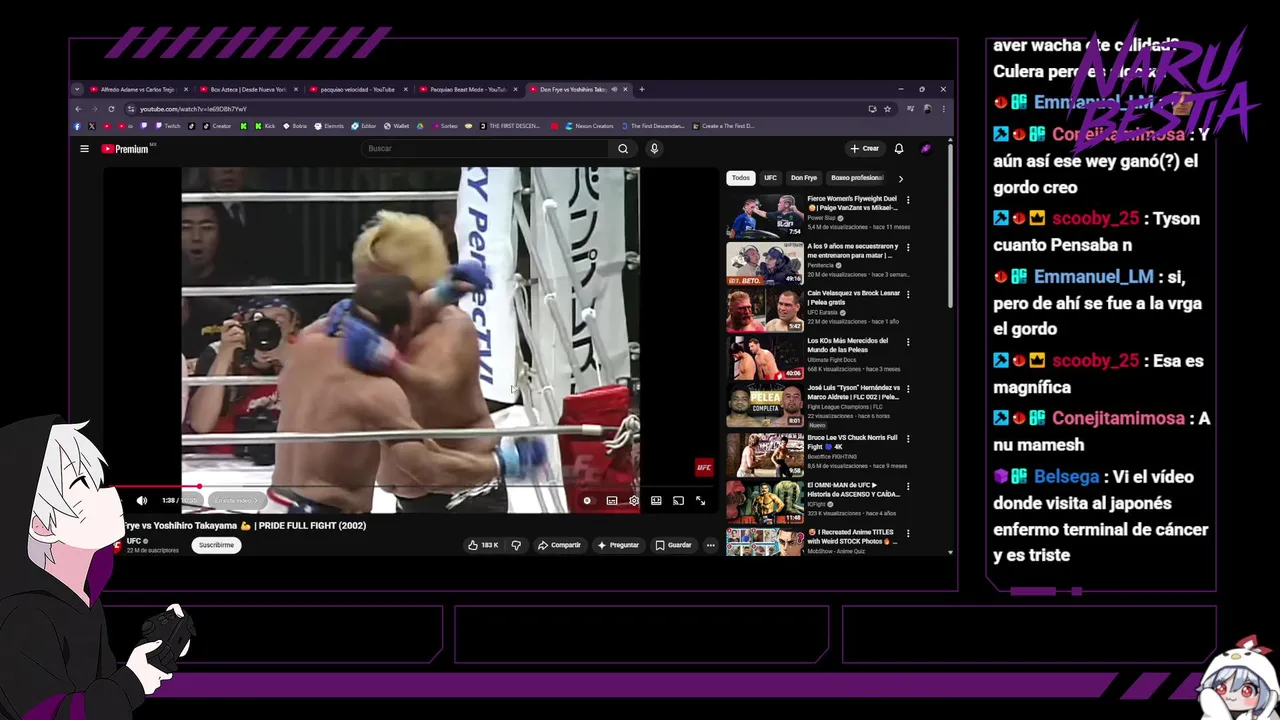Click the Guardar save button
Image resolution: width=1280 pixels, height=720 pixels.
673,545
